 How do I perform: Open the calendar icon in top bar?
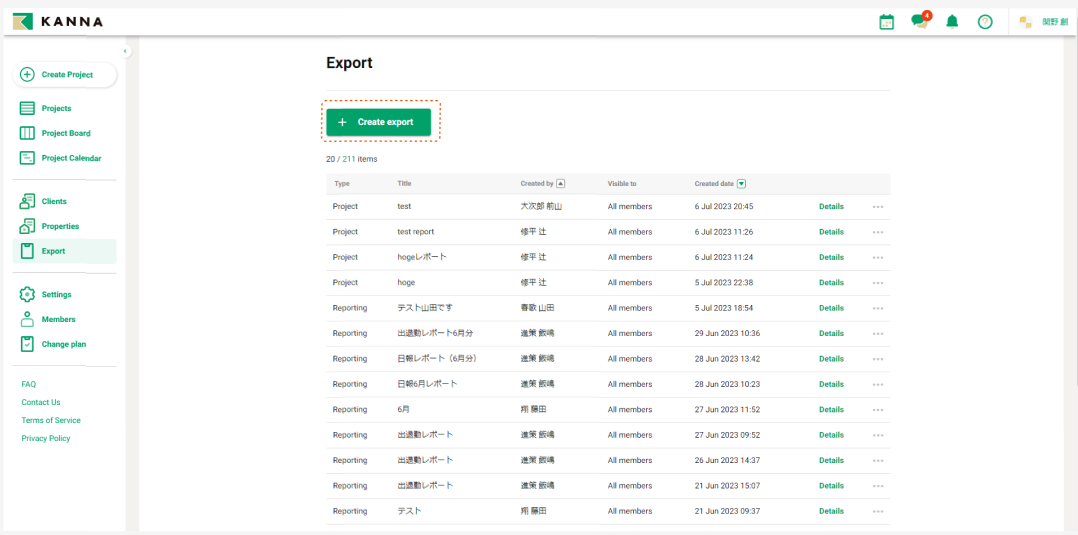886,22
